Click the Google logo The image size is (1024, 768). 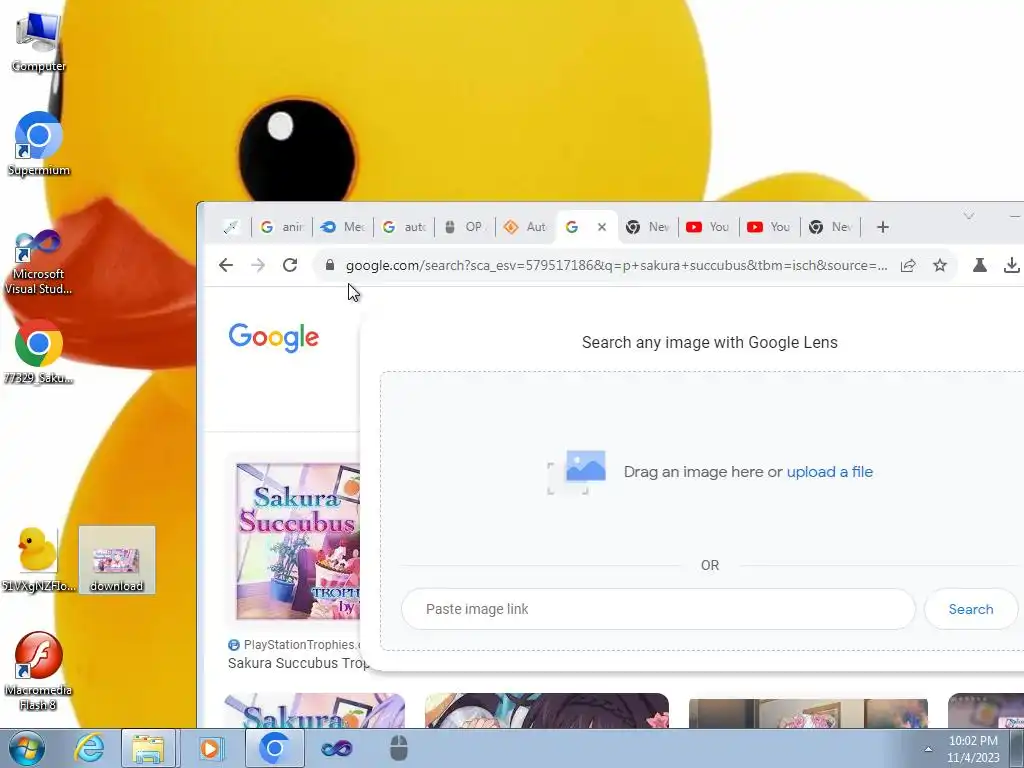click(x=274, y=338)
